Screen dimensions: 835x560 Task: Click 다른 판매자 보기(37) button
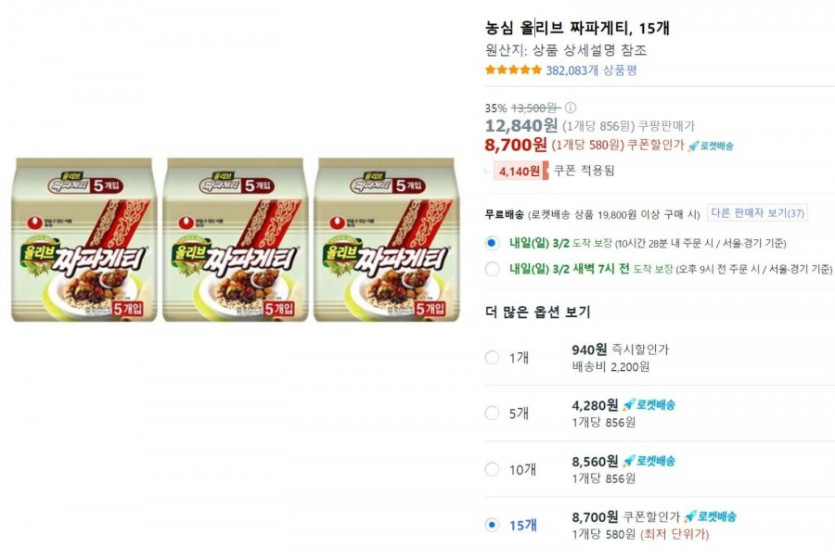coord(757,213)
